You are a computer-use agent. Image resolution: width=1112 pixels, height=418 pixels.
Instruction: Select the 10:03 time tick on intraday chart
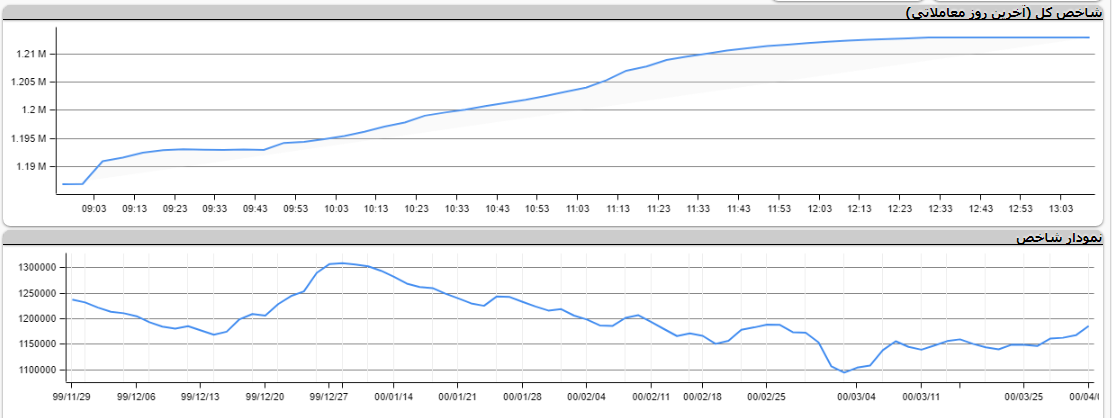click(336, 208)
